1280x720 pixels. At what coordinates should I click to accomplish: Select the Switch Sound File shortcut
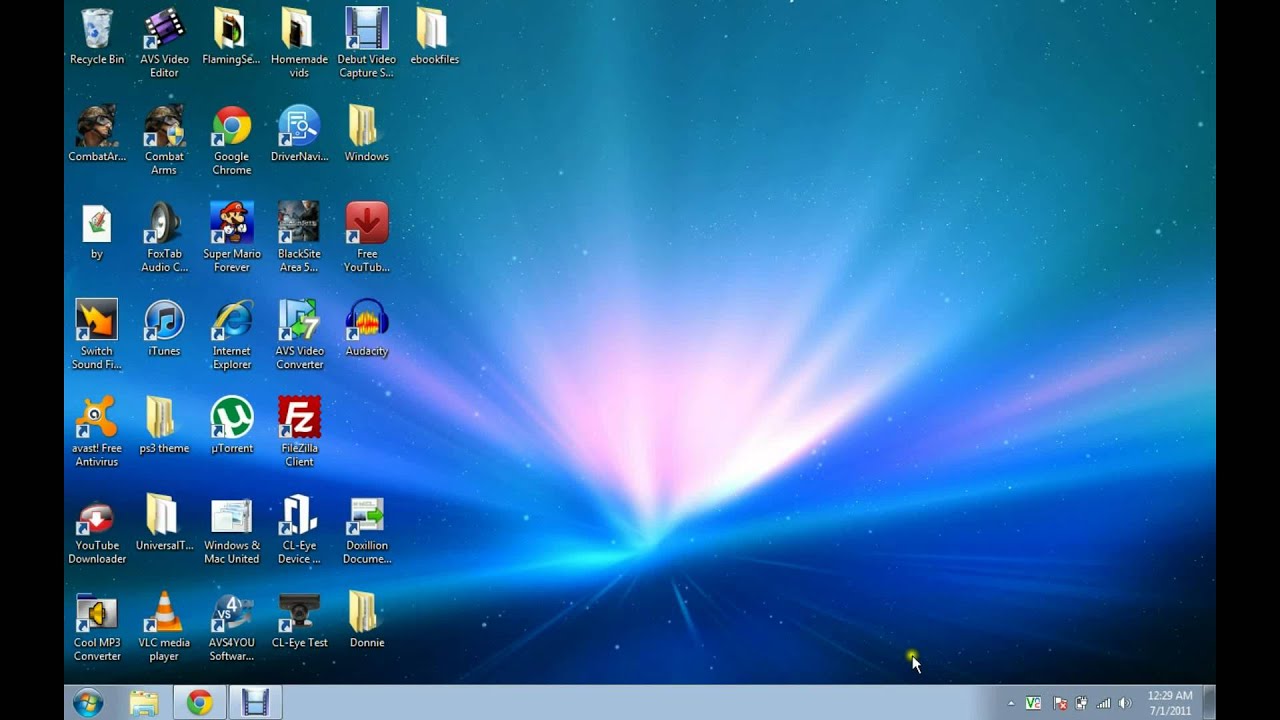coord(97,334)
